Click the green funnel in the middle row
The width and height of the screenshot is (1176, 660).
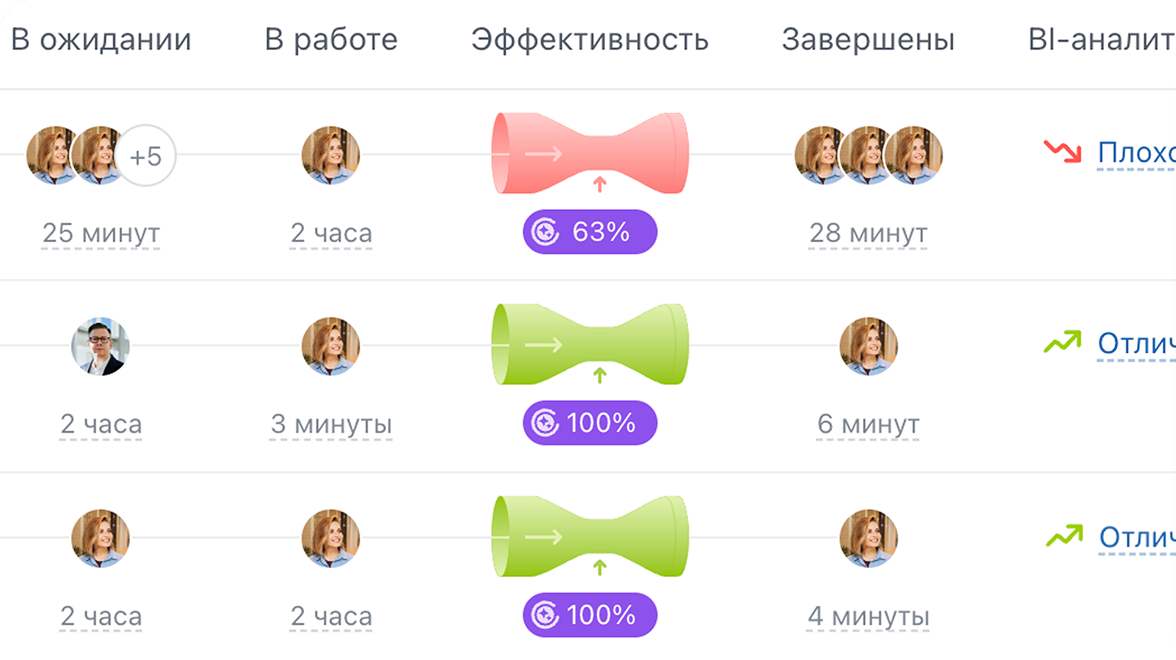pyautogui.click(x=590, y=344)
